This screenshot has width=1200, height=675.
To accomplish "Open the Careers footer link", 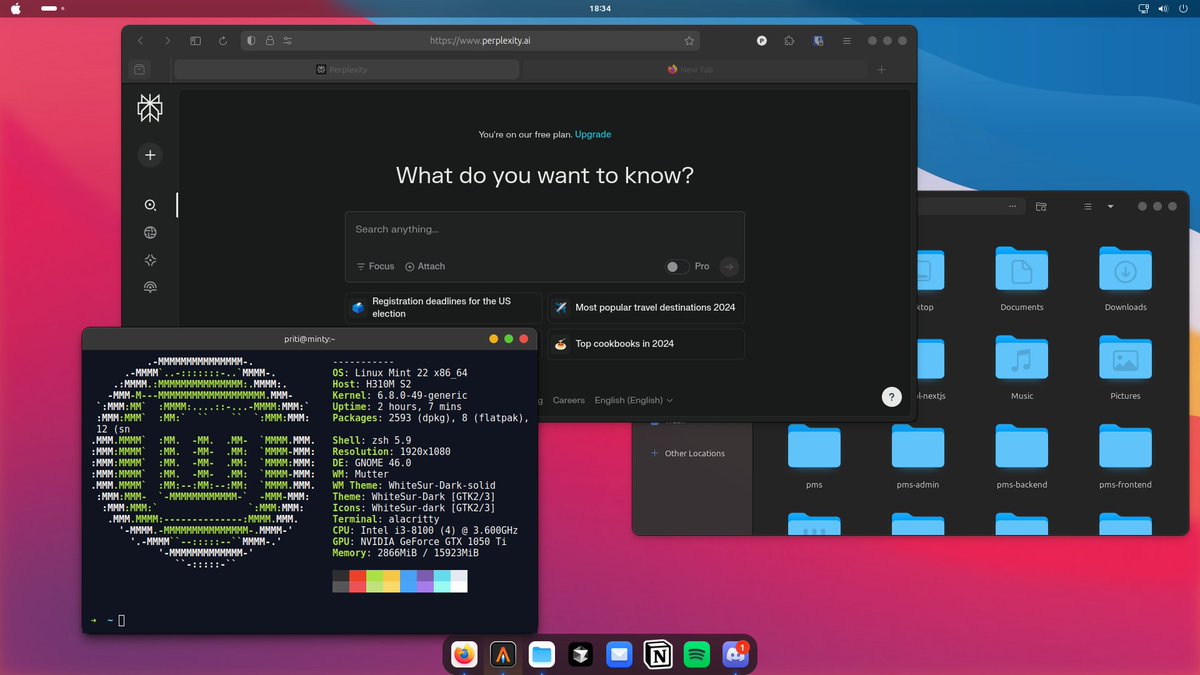I will click(568, 400).
